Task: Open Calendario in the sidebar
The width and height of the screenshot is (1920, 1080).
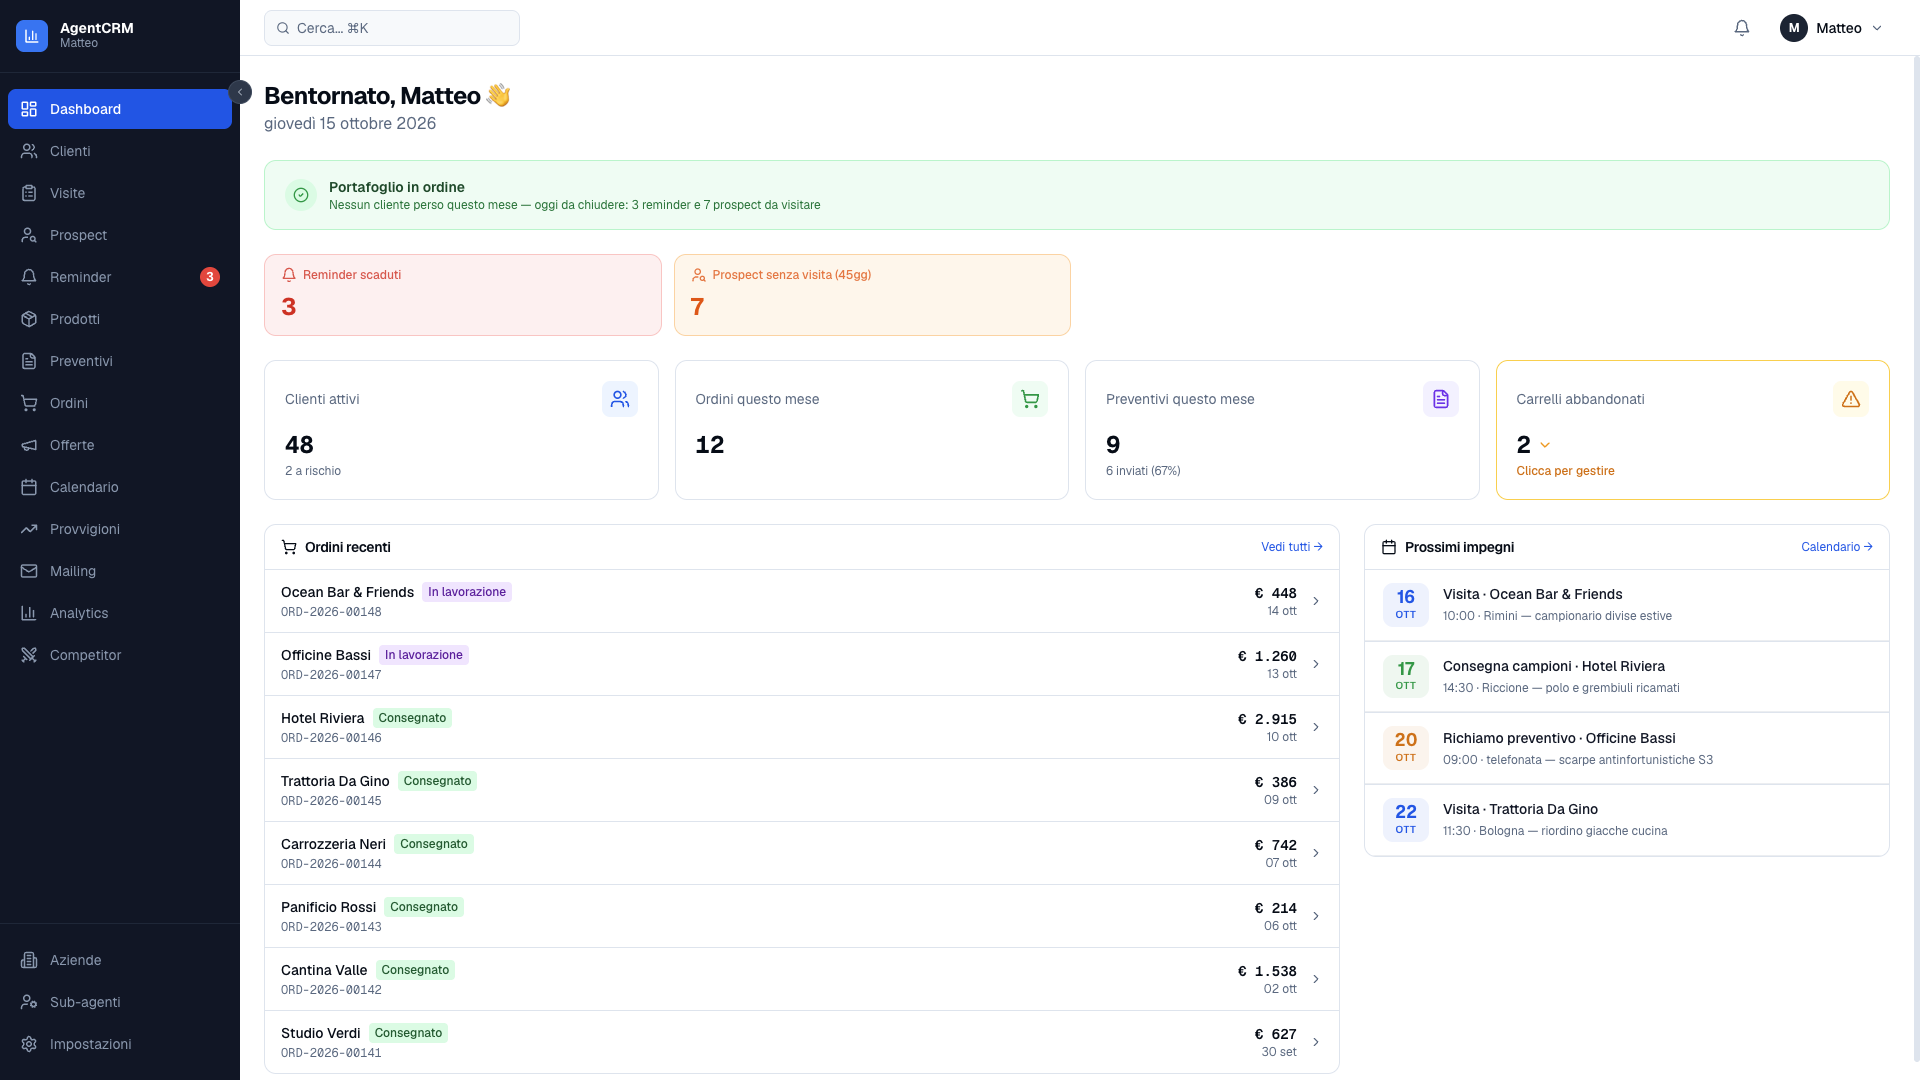Action: click(120, 487)
